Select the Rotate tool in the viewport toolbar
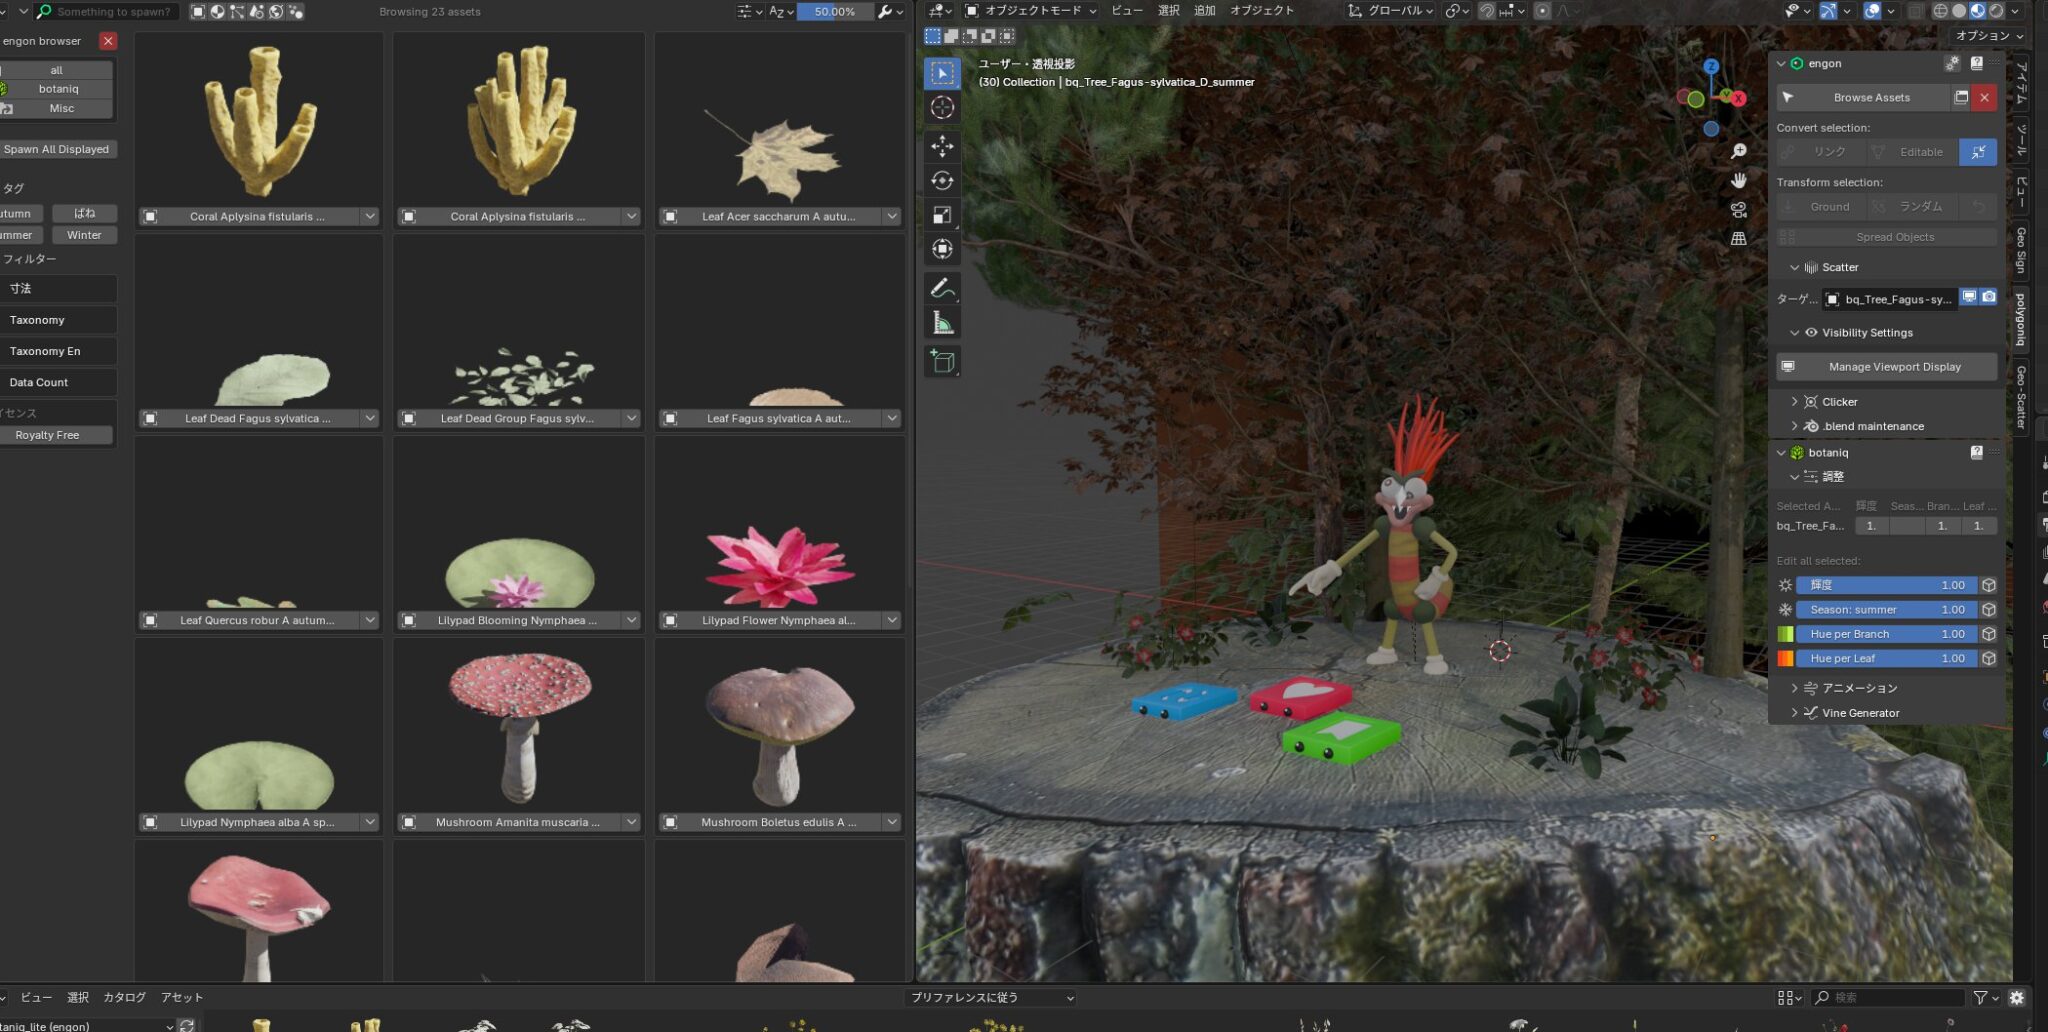This screenshot has height=1032, width=2048. (x=944, y=180)
